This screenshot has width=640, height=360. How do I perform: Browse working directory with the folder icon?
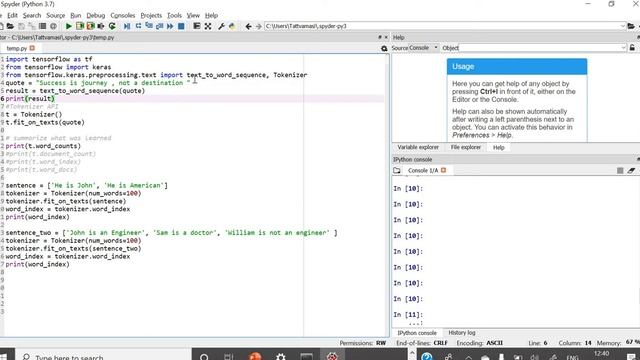coord(631,26)
